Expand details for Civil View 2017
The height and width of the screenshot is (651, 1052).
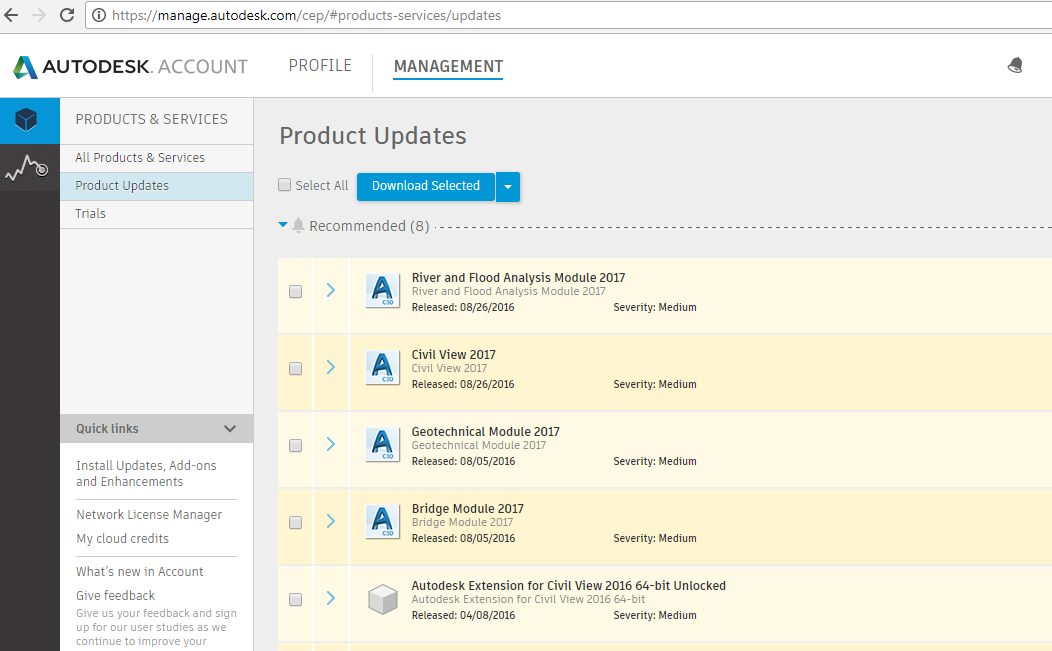331,368
